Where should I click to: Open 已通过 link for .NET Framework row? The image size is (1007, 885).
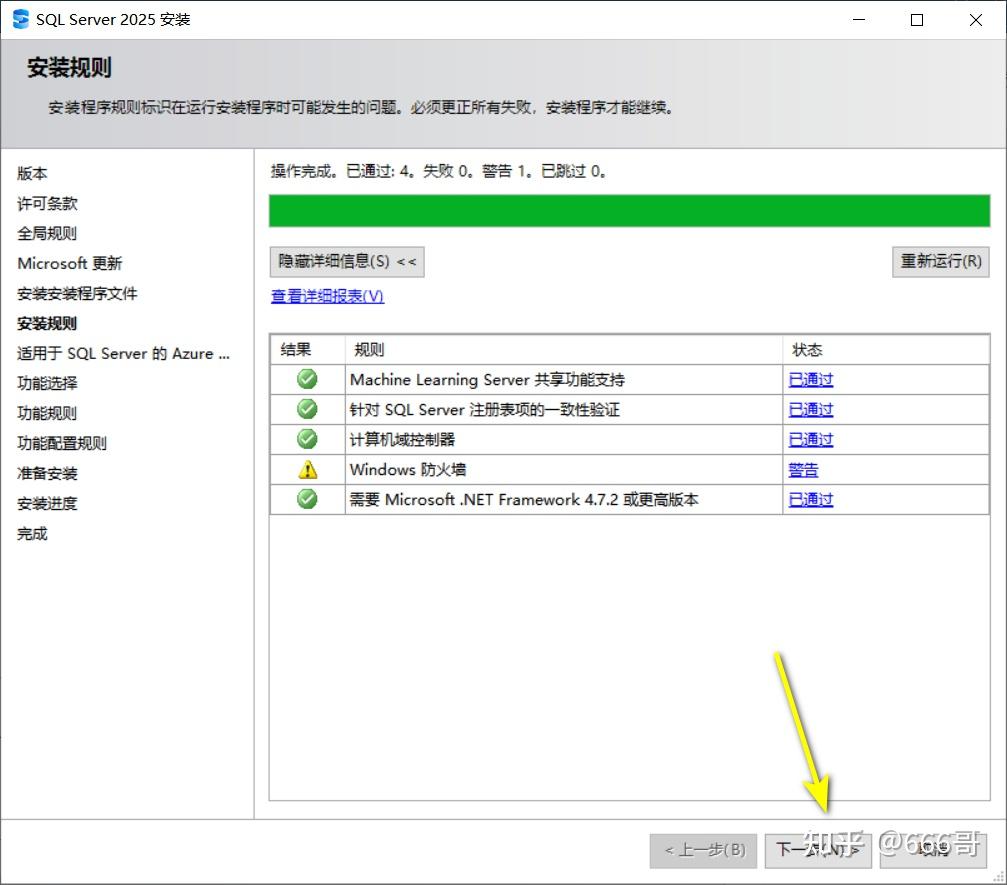tap(810, 500)
